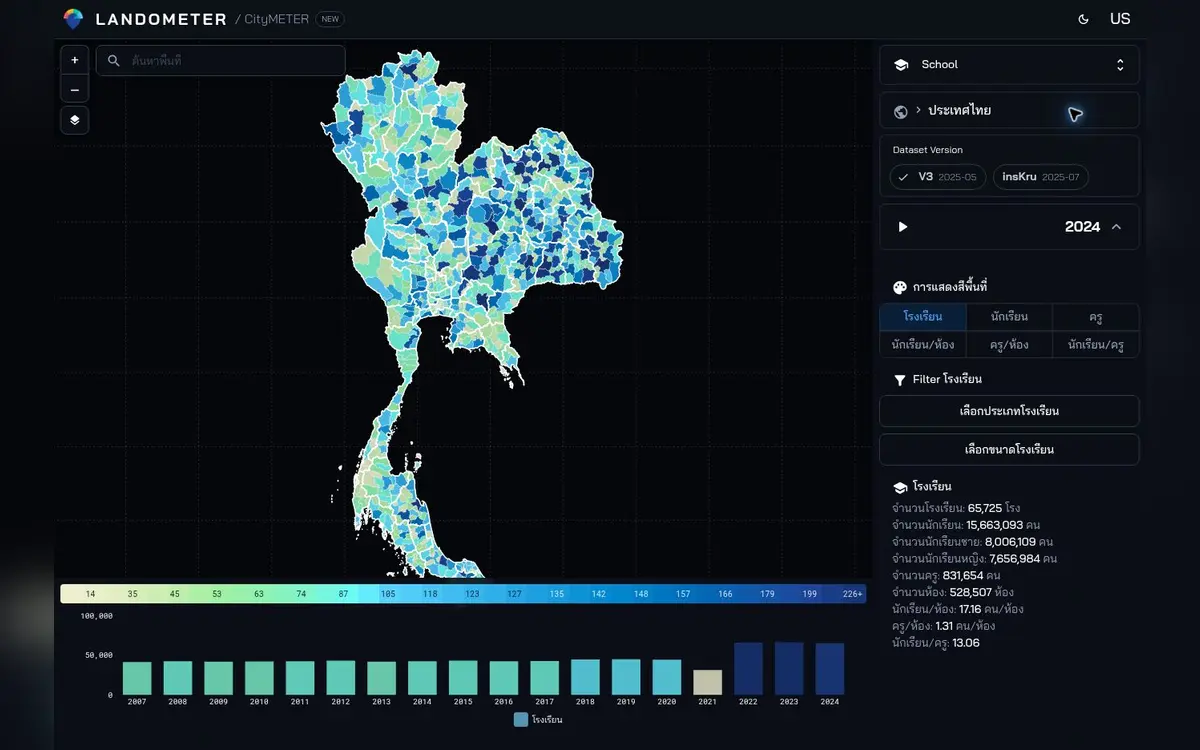Select the ครู/ห้อง color display tab
This screenshot has height=750, width=1200.
pos(1009,345)
